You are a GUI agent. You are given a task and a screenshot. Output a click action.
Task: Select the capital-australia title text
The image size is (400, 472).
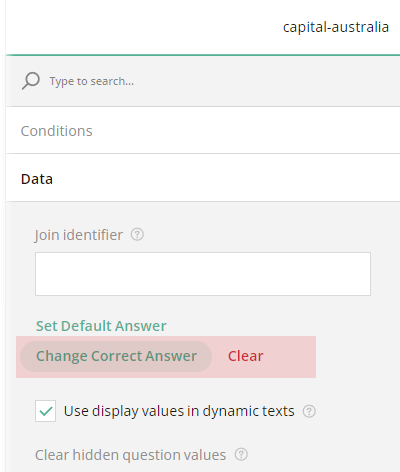click(x=336, y=27)
